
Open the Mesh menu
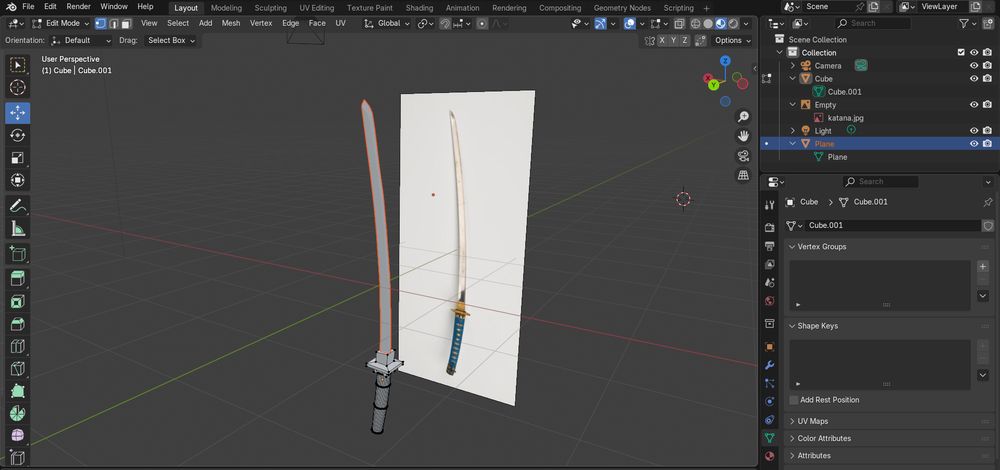(231, 24)
